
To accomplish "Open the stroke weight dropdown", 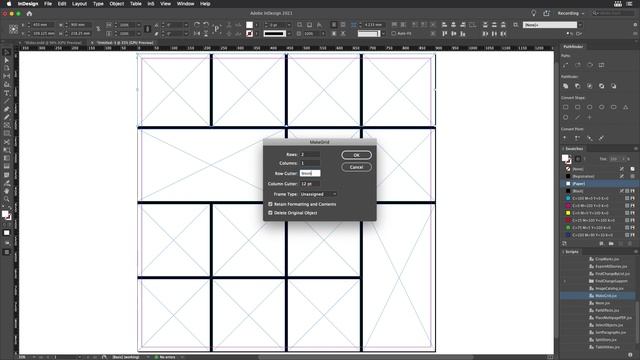I will [x=289, y=25].
